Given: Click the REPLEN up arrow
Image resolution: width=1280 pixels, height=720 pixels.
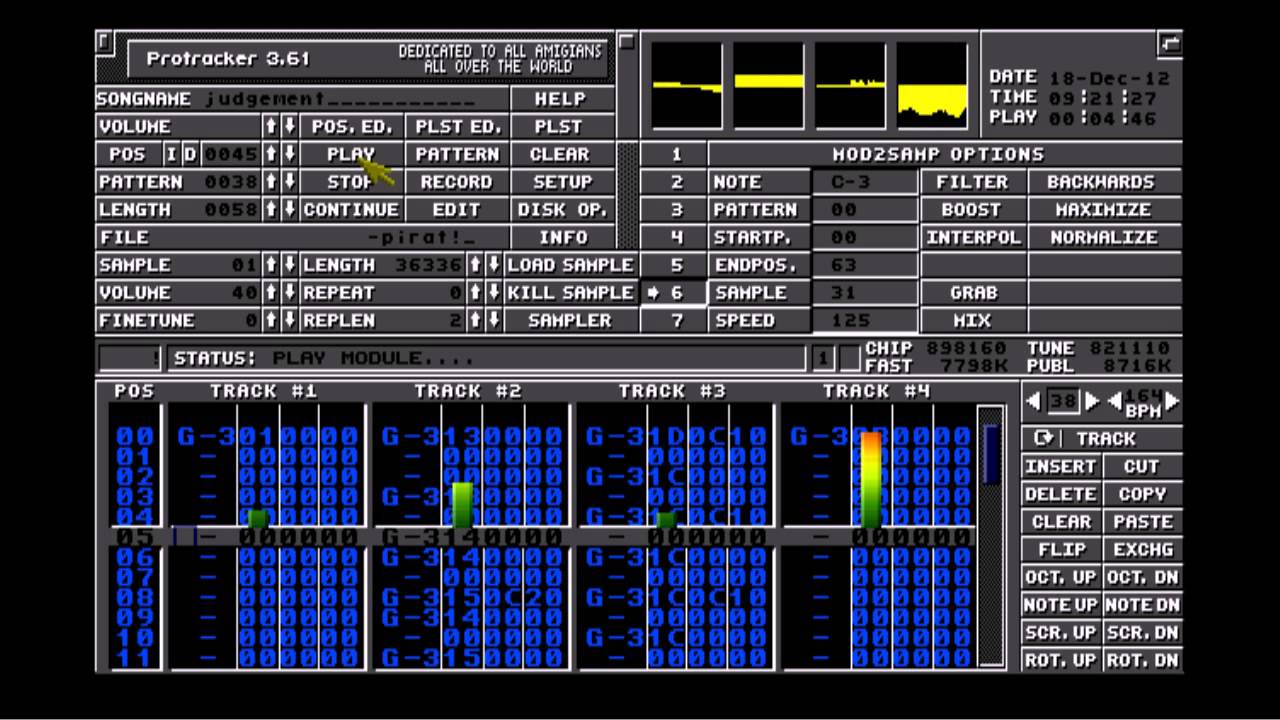Looking at the screenshot, I should (x=475, y=321).
